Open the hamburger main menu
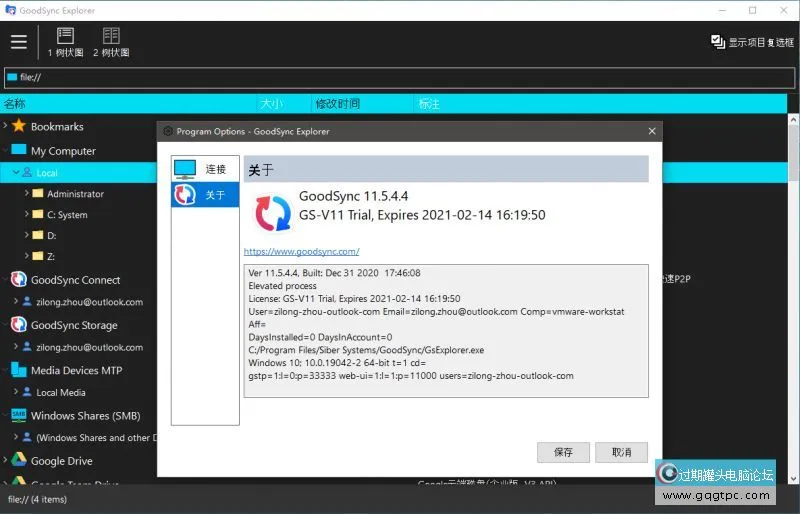Viewport: 800px width, 514px height. coord(19,42)
